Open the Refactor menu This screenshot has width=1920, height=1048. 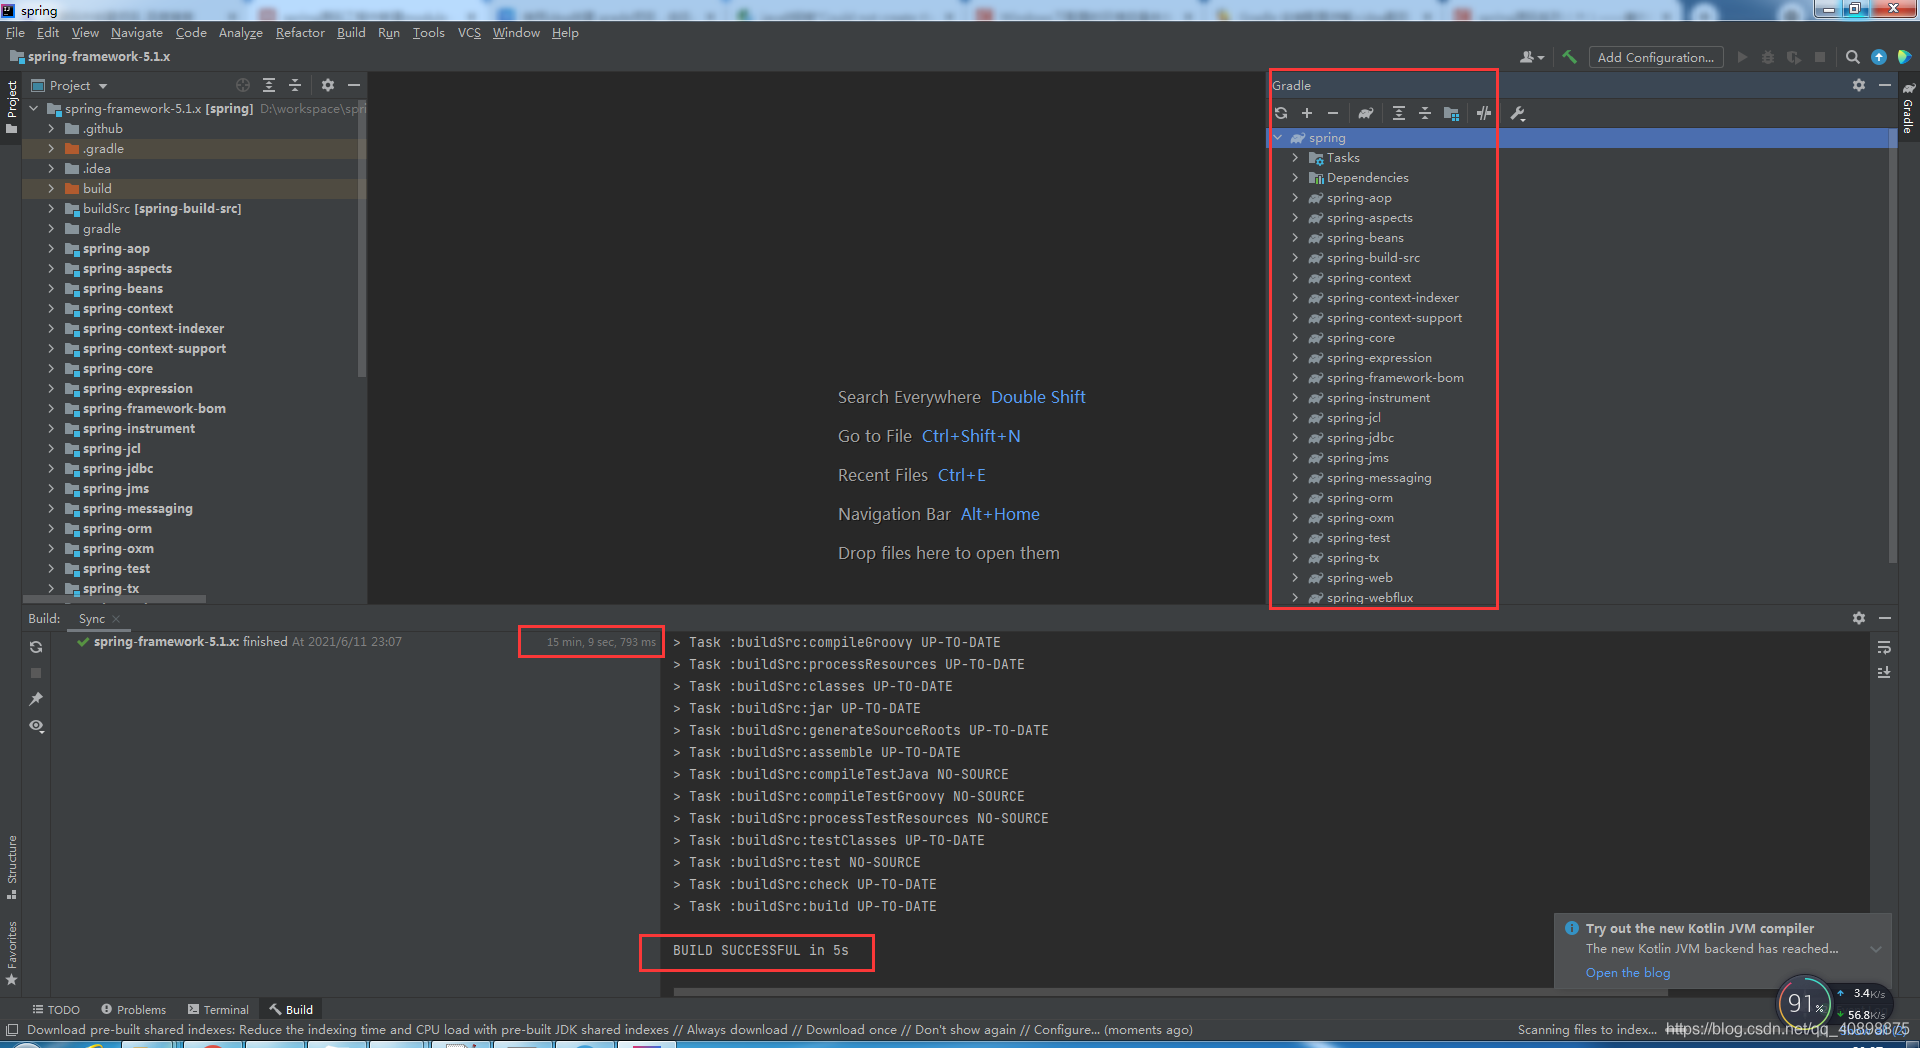pyautogui.click(x=300, y=32)
